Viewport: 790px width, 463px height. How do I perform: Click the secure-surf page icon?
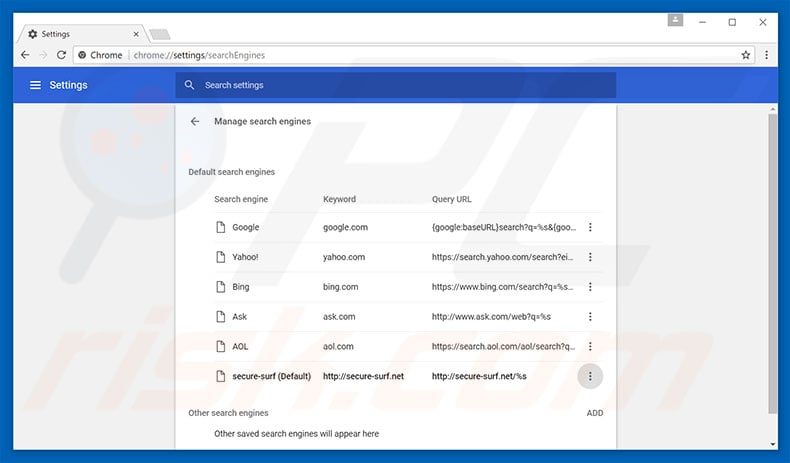[220, 376]
